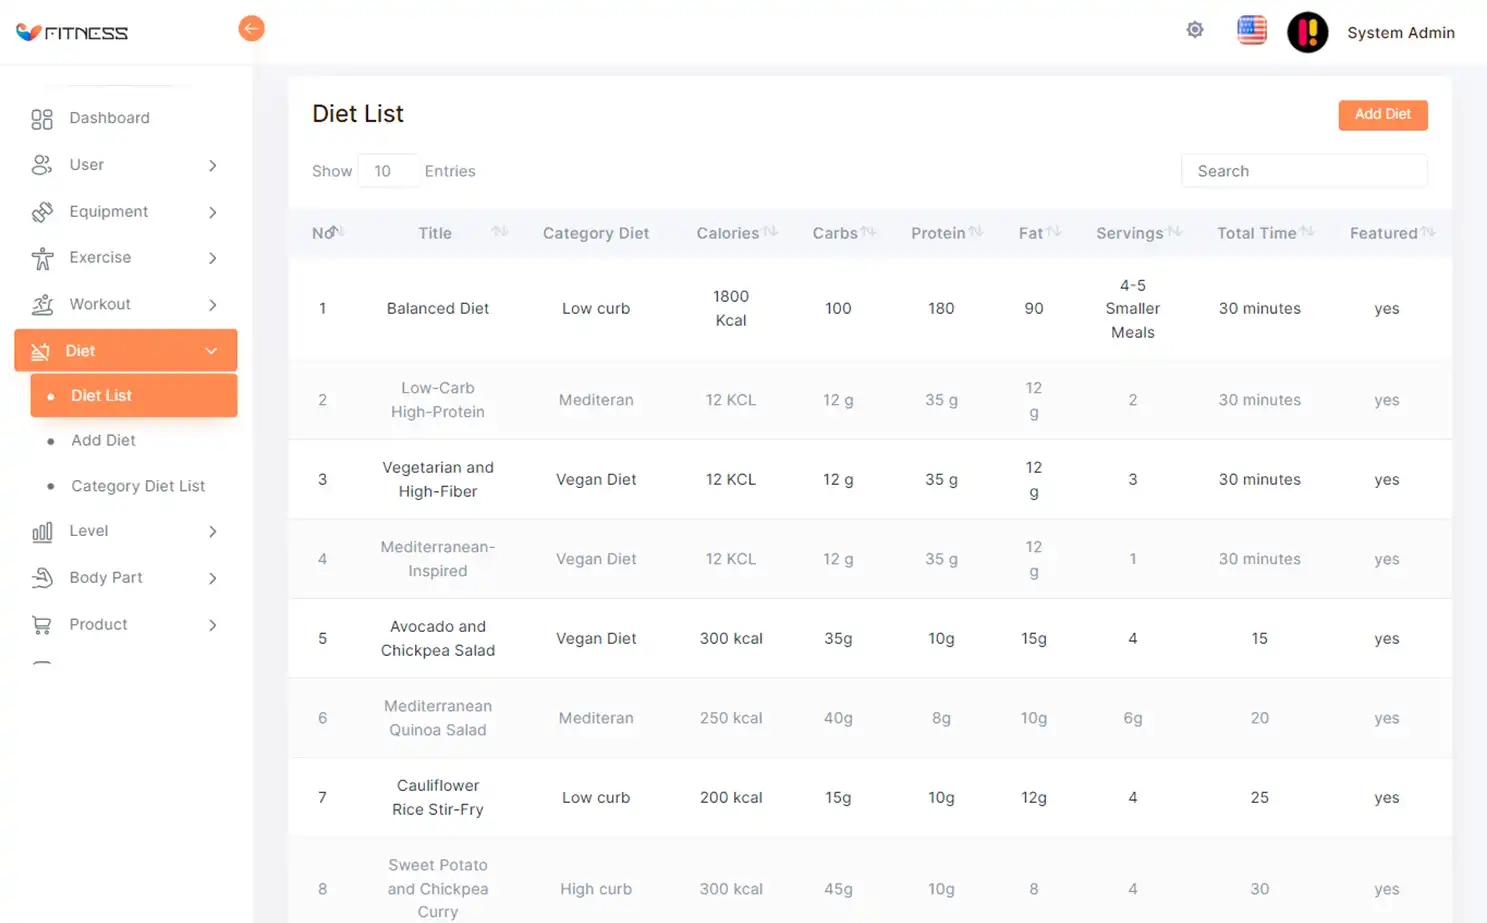
Task: Click the US flag language icon
Action: [x=1251, y=30]
